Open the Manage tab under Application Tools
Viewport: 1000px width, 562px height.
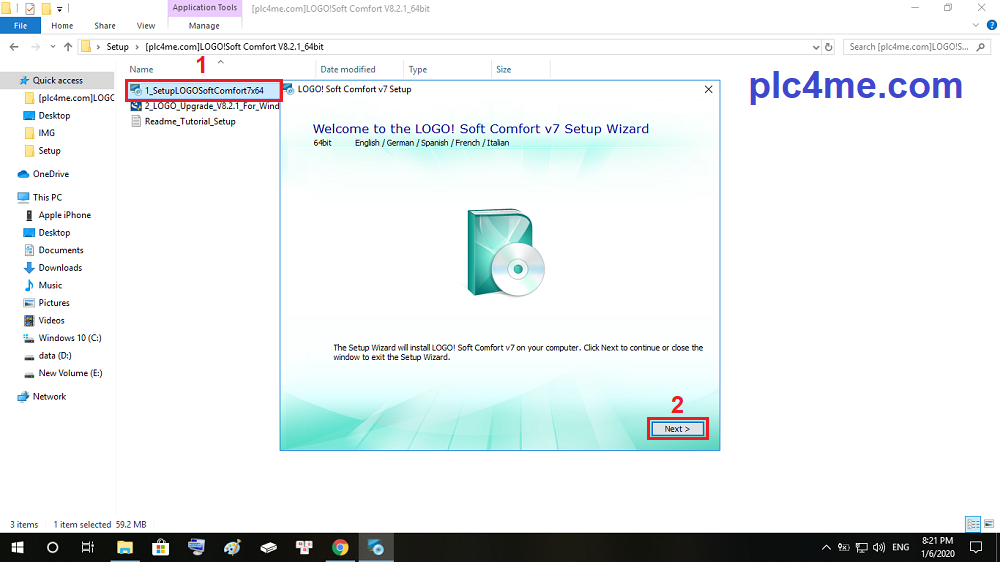(204, 26)
